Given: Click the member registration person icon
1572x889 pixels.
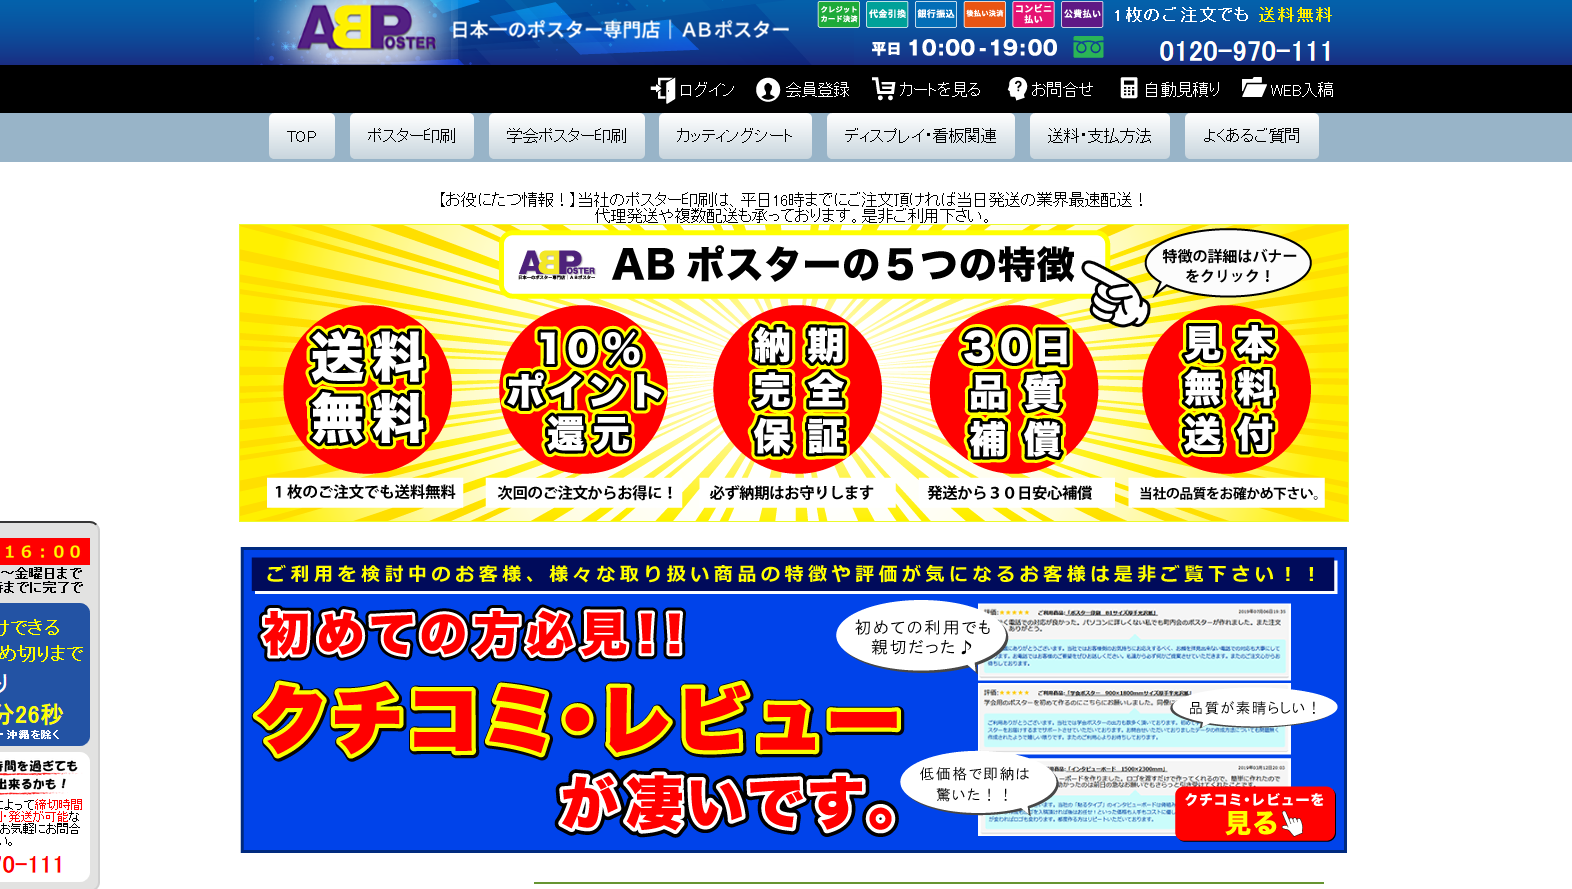Looking at the screenshot, I should 768,90.
